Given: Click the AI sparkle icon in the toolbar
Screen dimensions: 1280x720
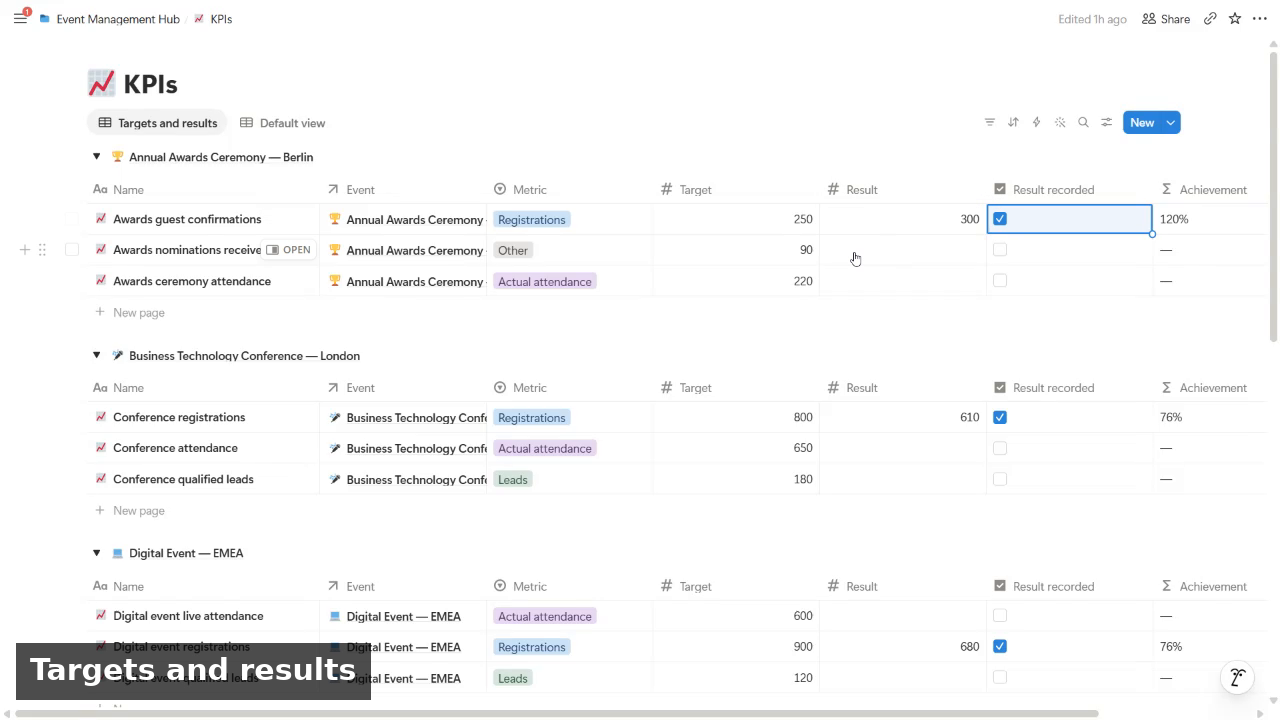Looking at the screenshot, I should pos(1060,122).
